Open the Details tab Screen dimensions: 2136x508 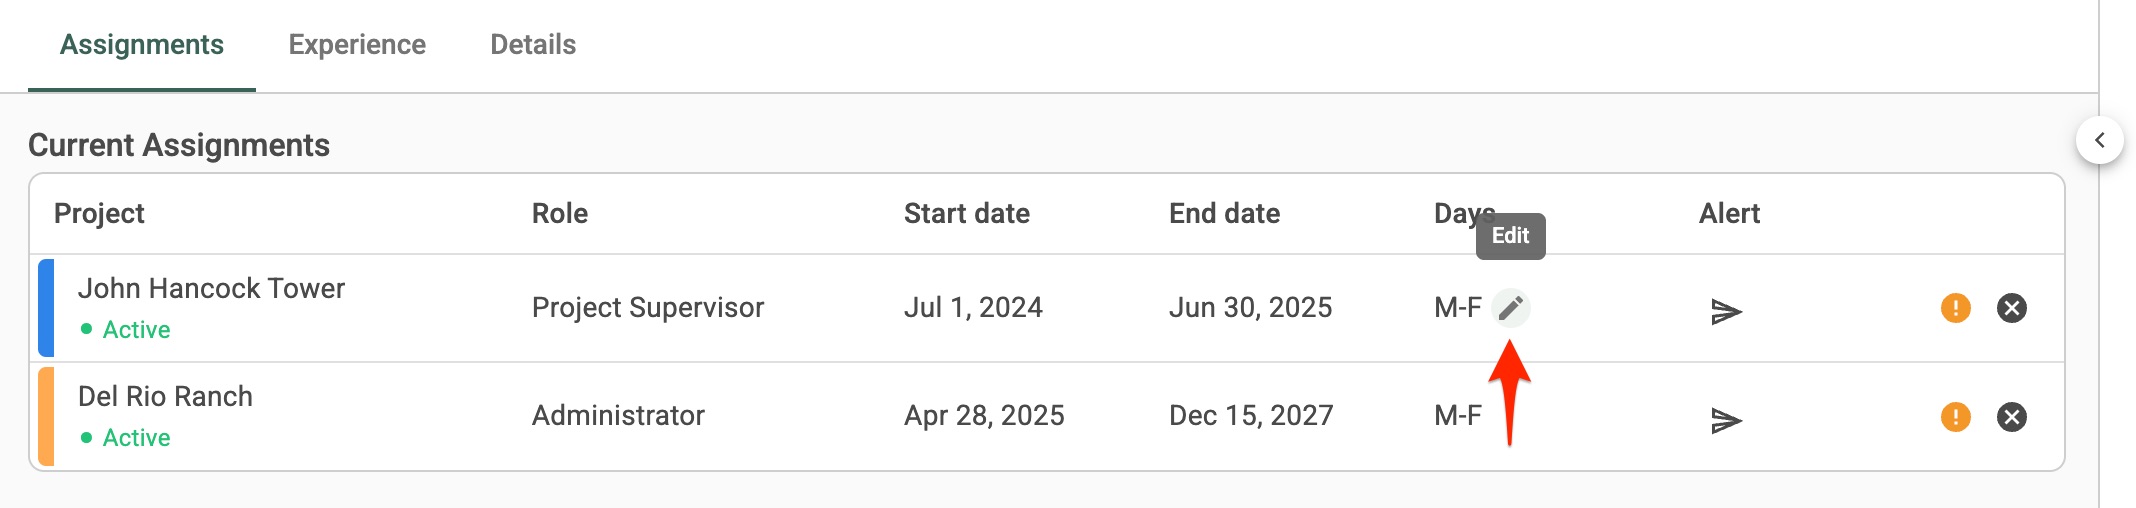(x=533, y=45)
